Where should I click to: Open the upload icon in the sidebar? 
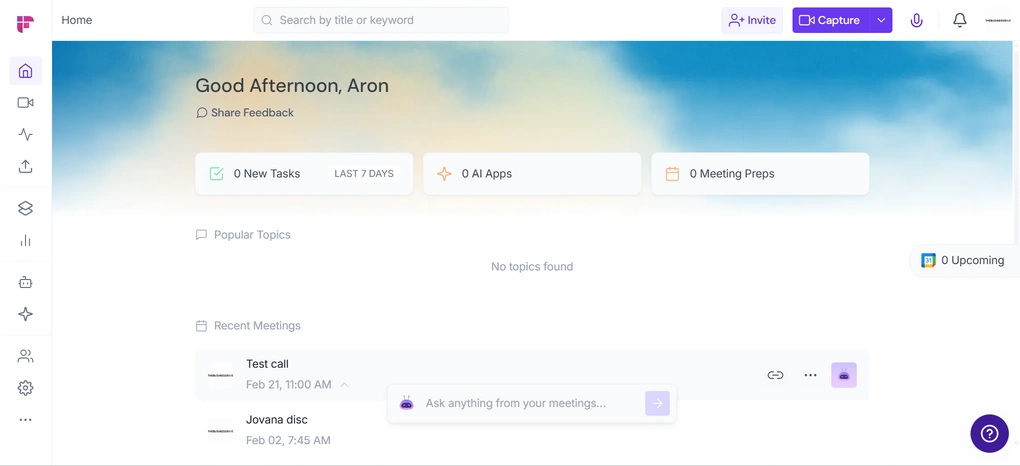(x=25, y=167)
